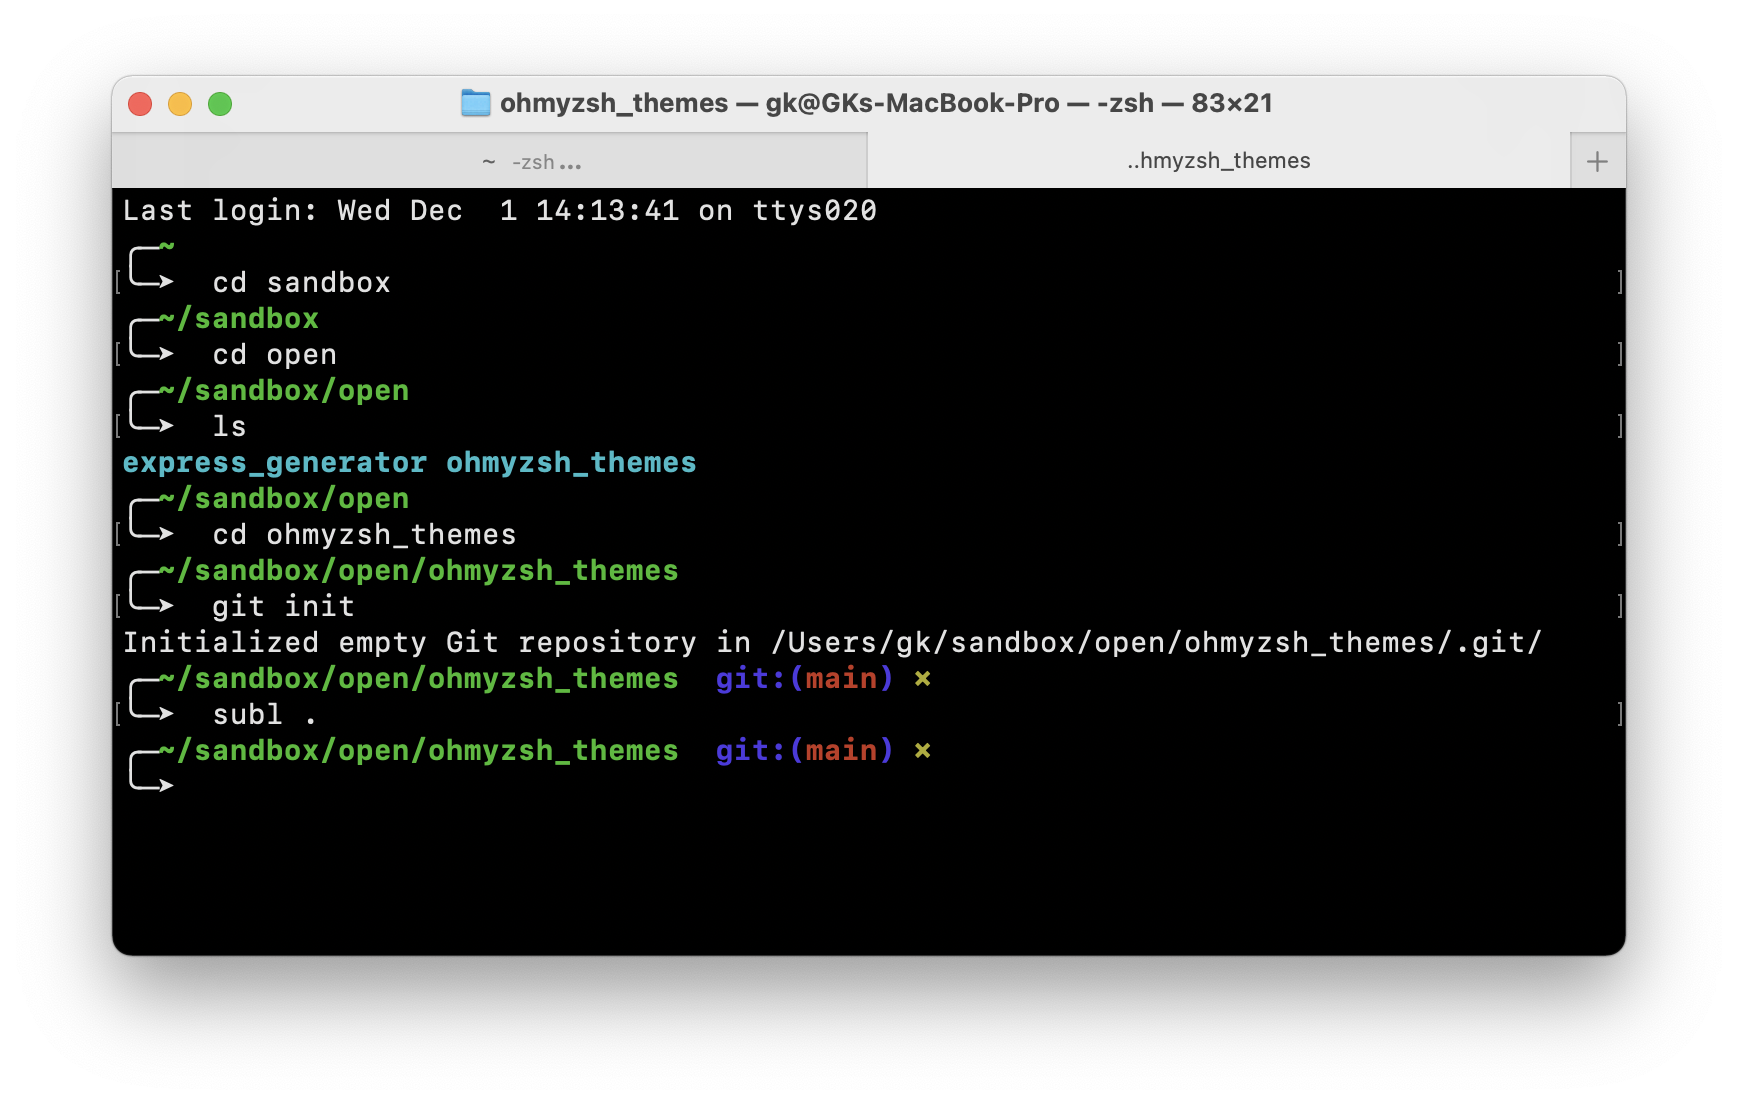The width and height of the screenshot is (1738, 1104).
Task: Open a new terminal tab with plus button
Action: (x=1597, y=161)
